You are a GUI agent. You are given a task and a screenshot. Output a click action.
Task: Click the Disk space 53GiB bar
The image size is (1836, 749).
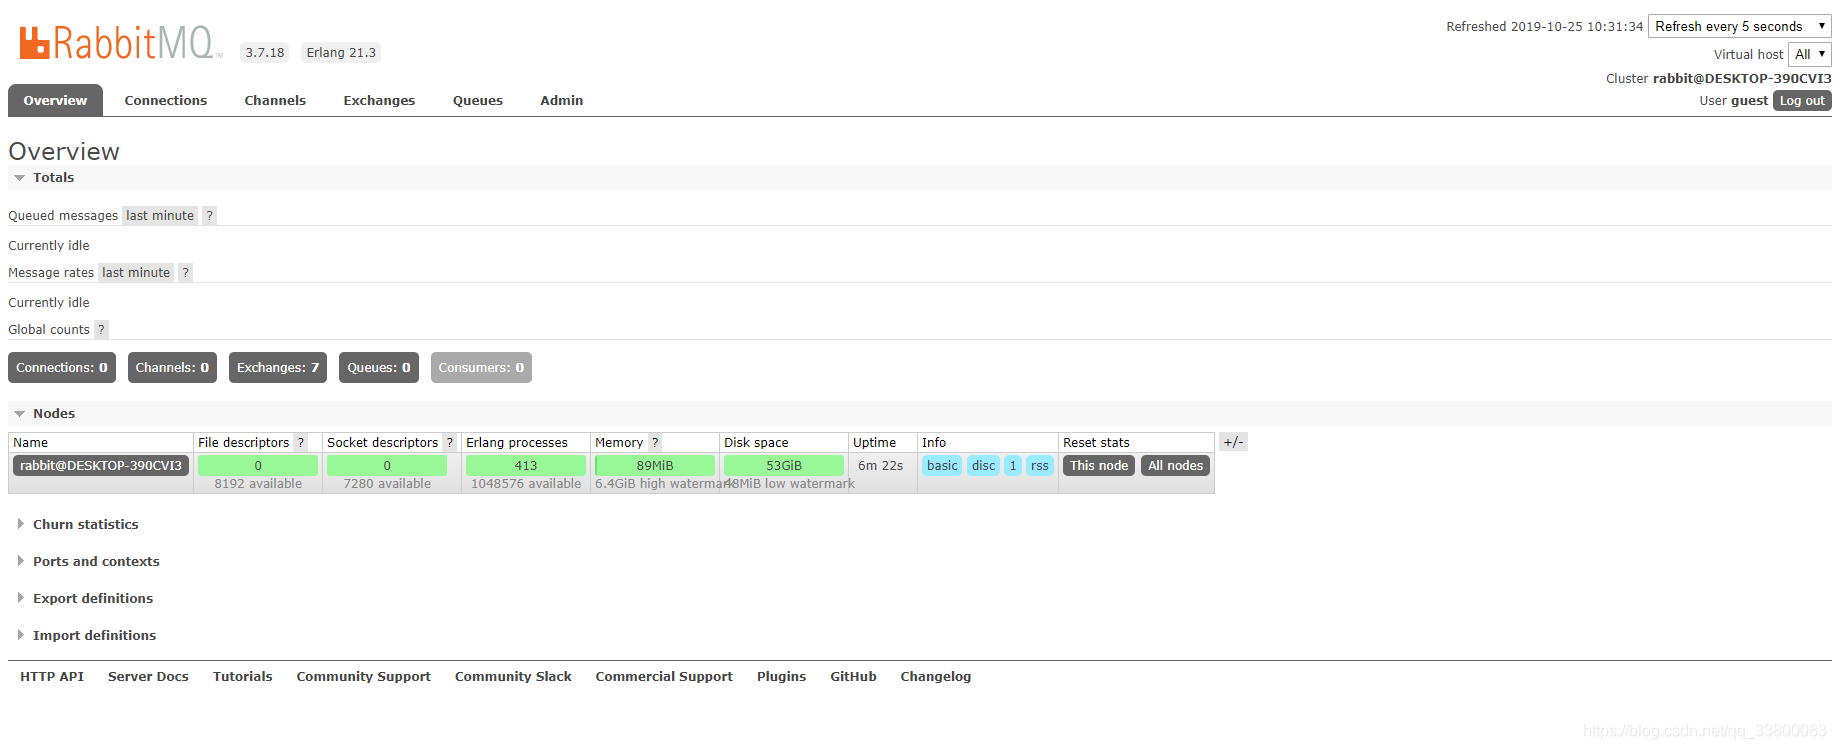click(784, 466)
